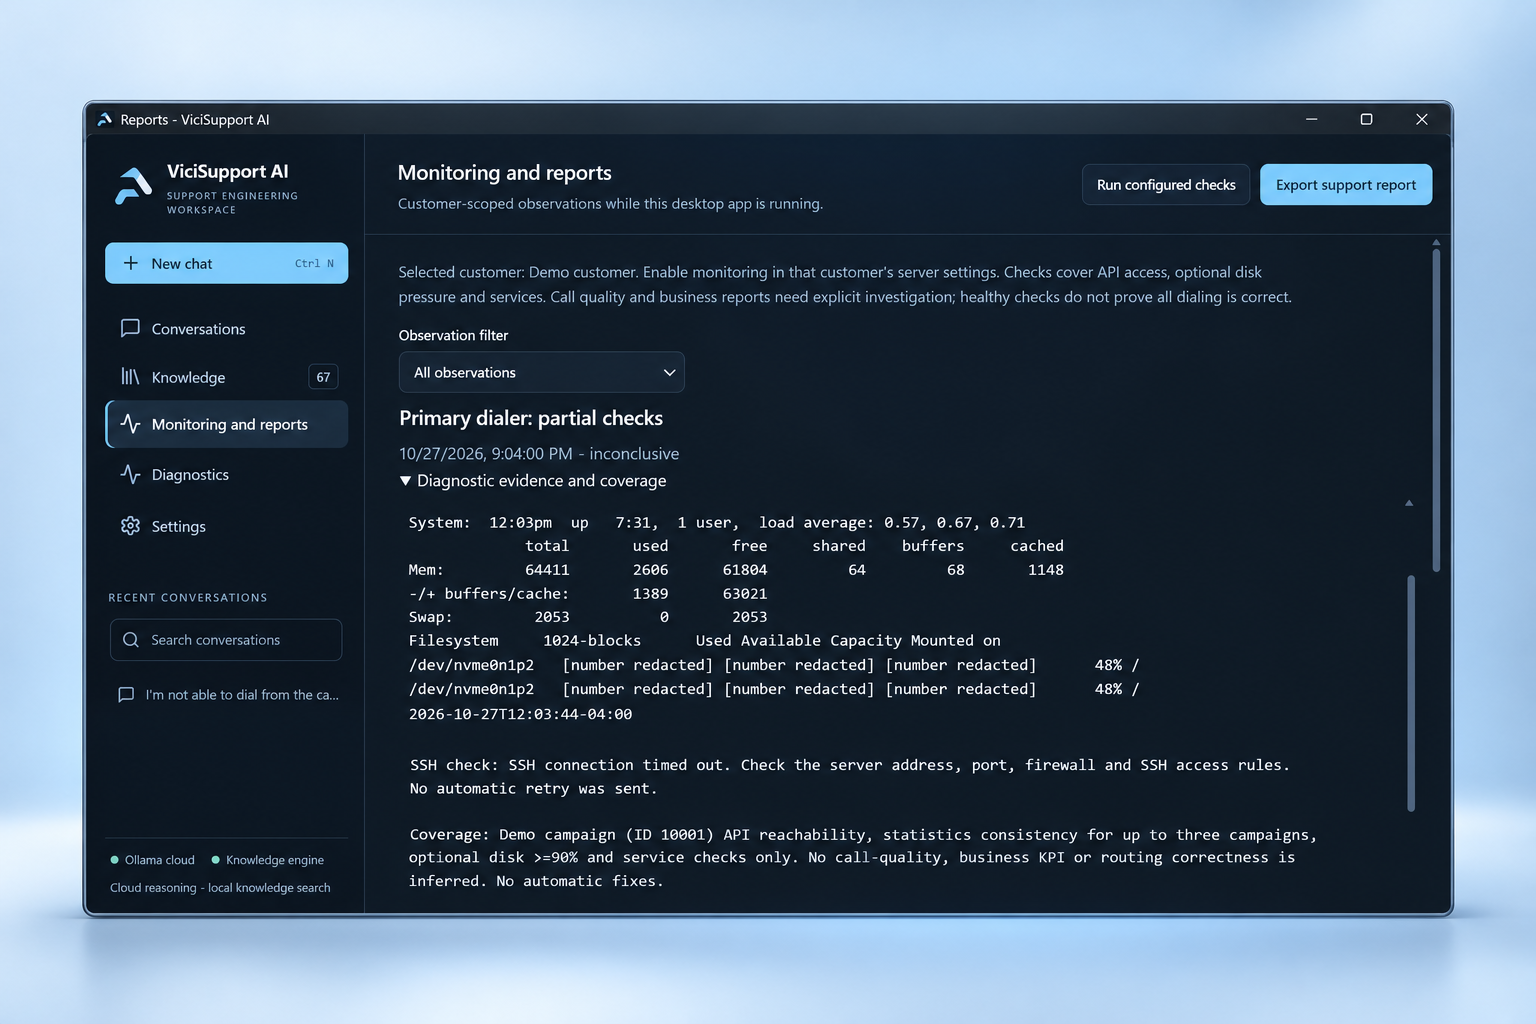Click the title bar app icon
The height and width of the screenshot is (1024, 1536).
tap(105, 119)
